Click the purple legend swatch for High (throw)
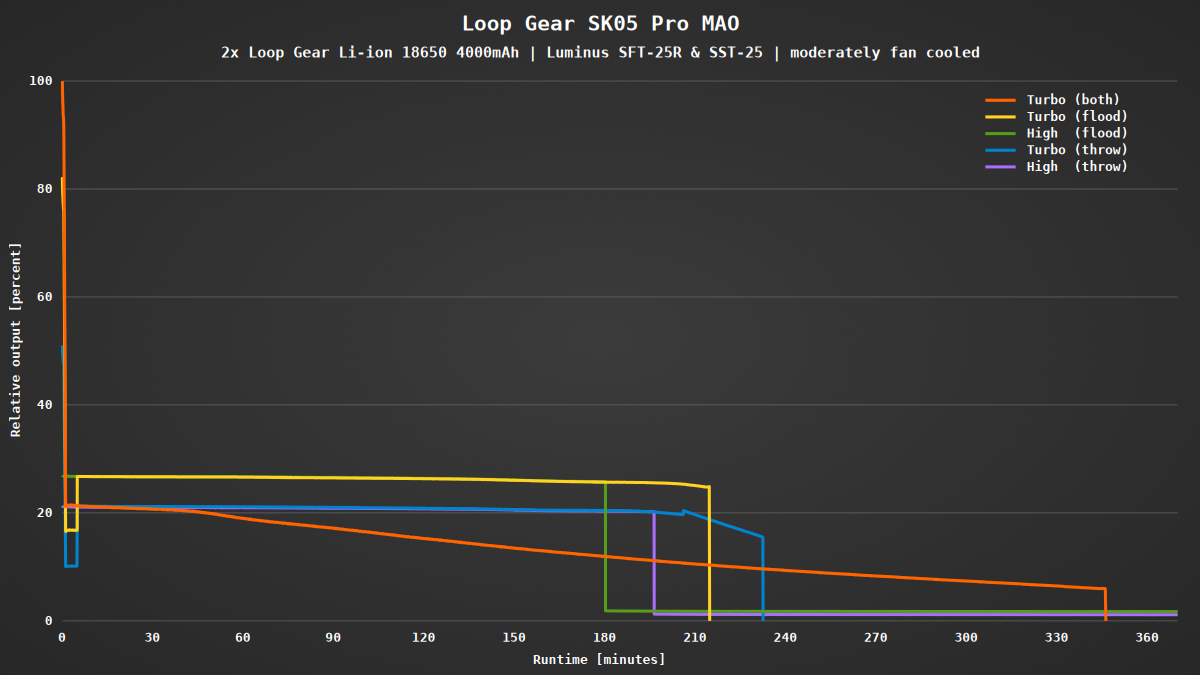Screen dimensions: 1200x675 (1000, 167)
